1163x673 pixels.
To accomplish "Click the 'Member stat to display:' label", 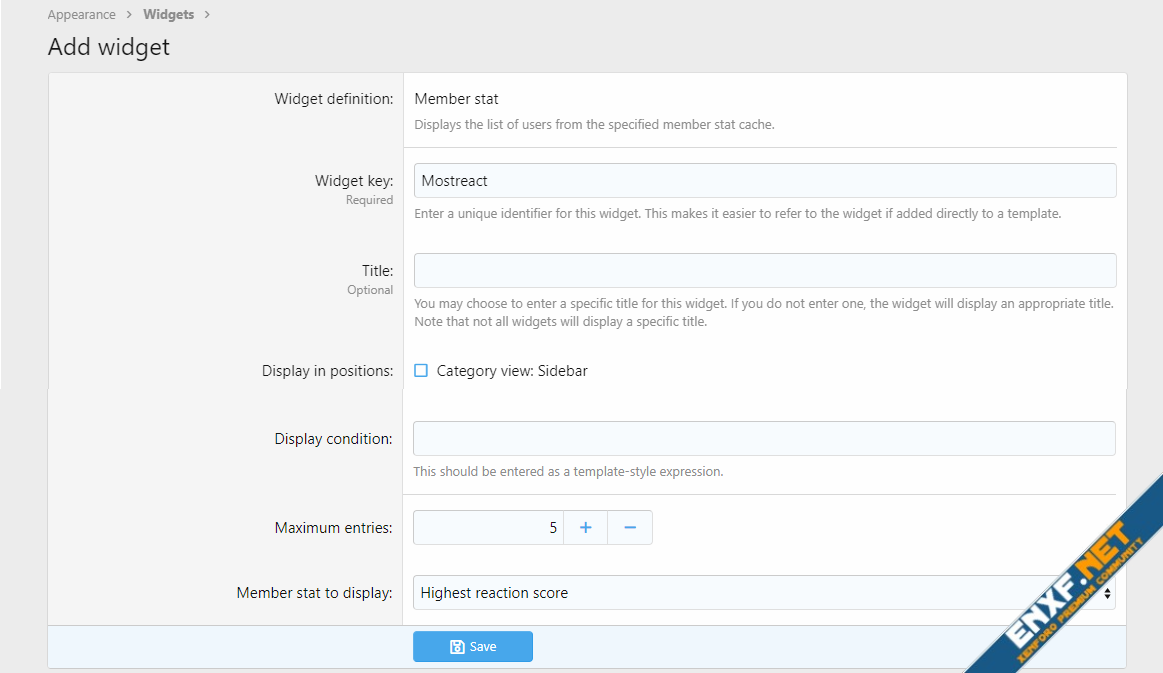I will (x=314, y=593).
